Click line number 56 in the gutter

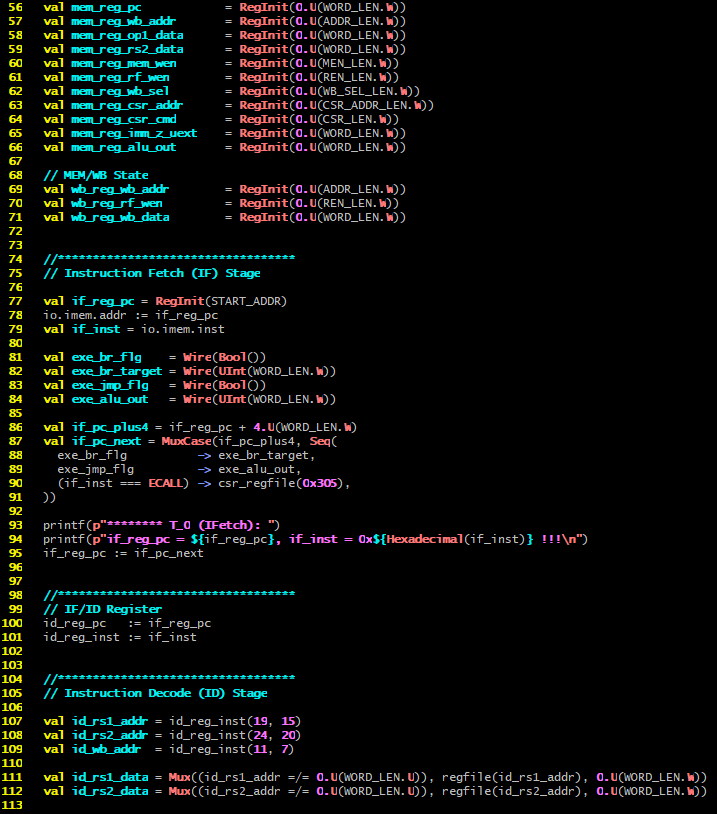click(16, 7)
